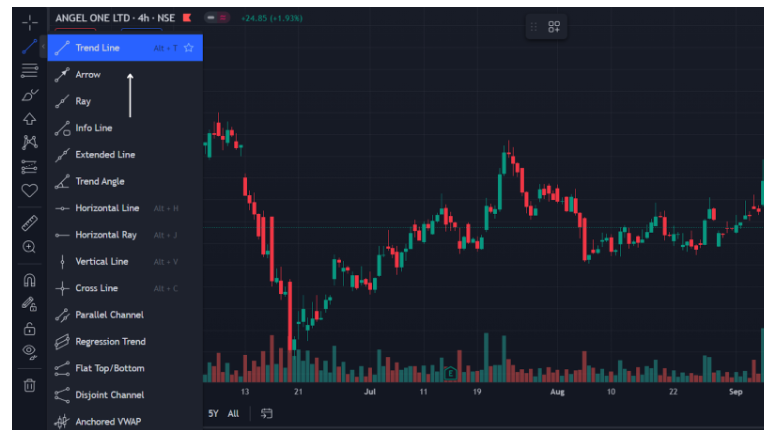The width and height of the screenshot is (776, 439).
Task: Expand the arrow shapes tool group
Action: [x=29, y=118]
